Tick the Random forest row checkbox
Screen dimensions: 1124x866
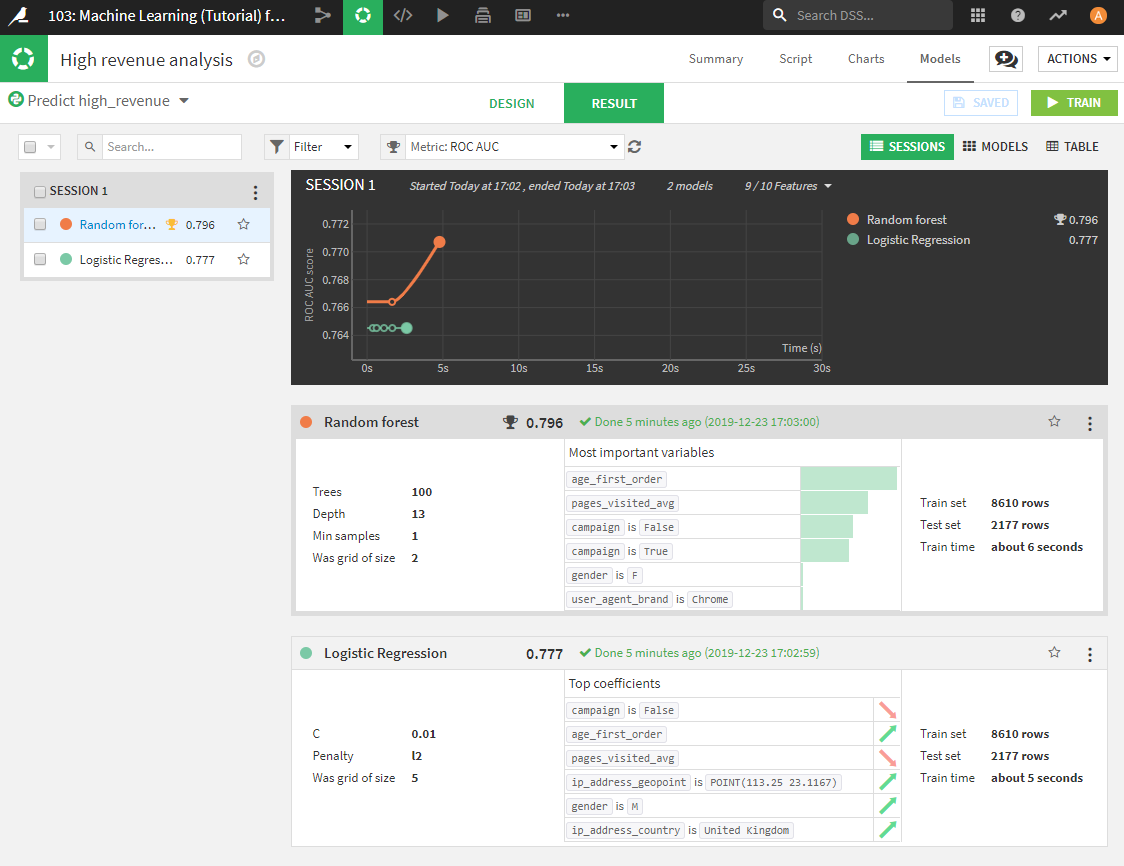[x=40, y=224]
